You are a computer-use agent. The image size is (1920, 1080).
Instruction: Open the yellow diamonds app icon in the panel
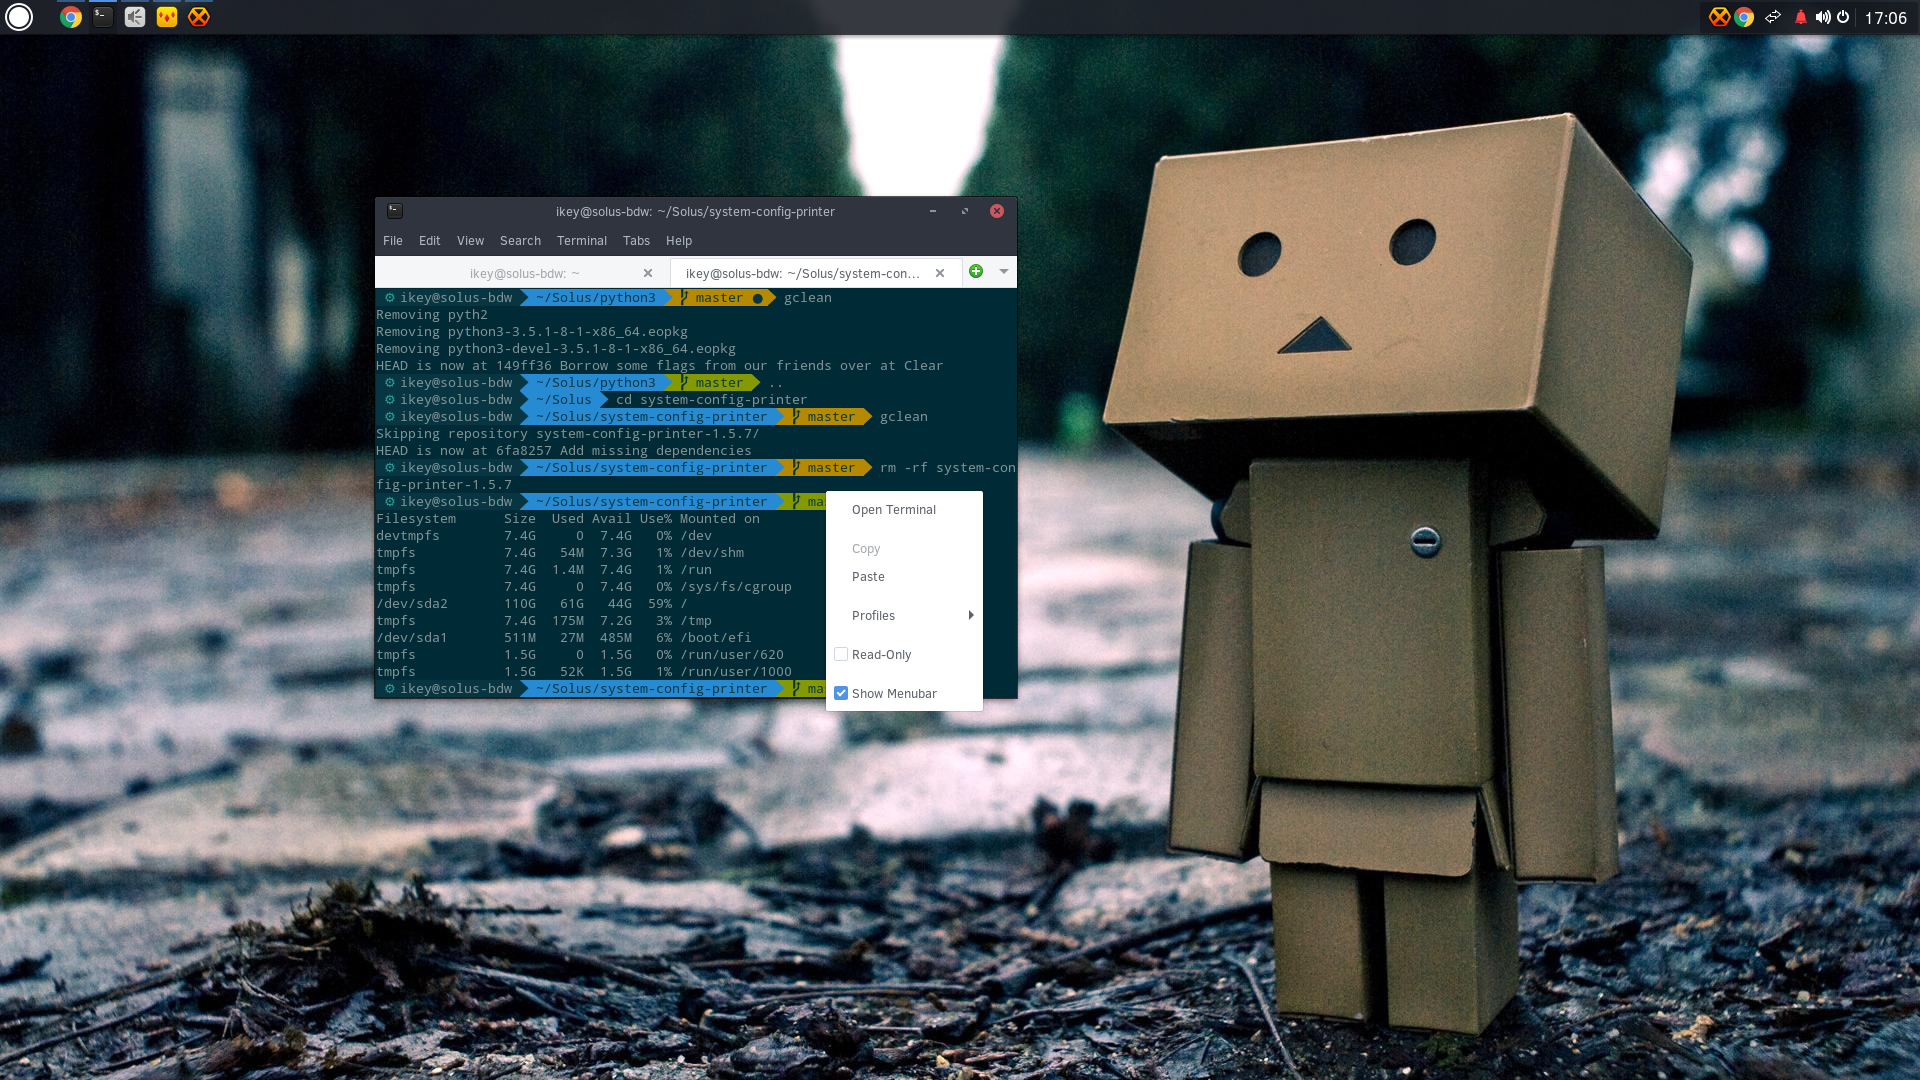167,17
